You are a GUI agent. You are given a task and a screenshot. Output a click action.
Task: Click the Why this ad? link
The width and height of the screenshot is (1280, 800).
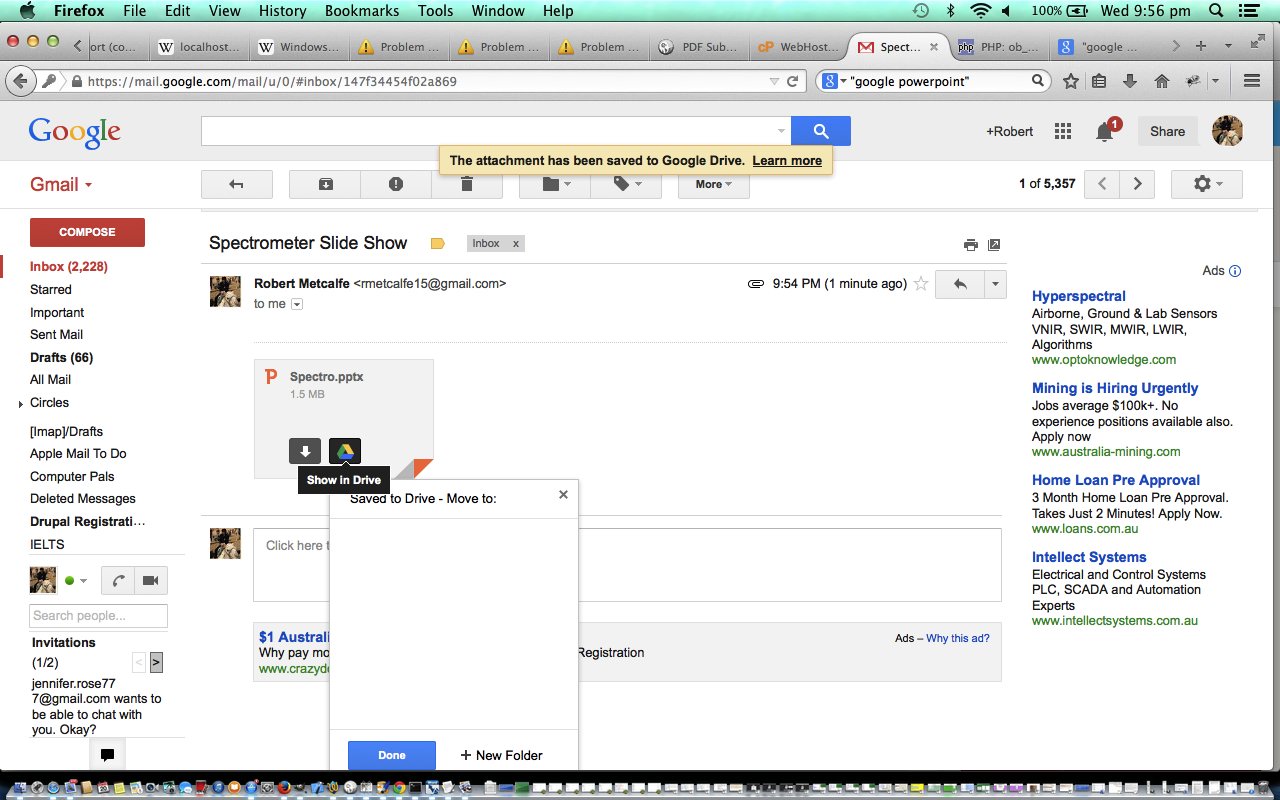coord(958,638)
